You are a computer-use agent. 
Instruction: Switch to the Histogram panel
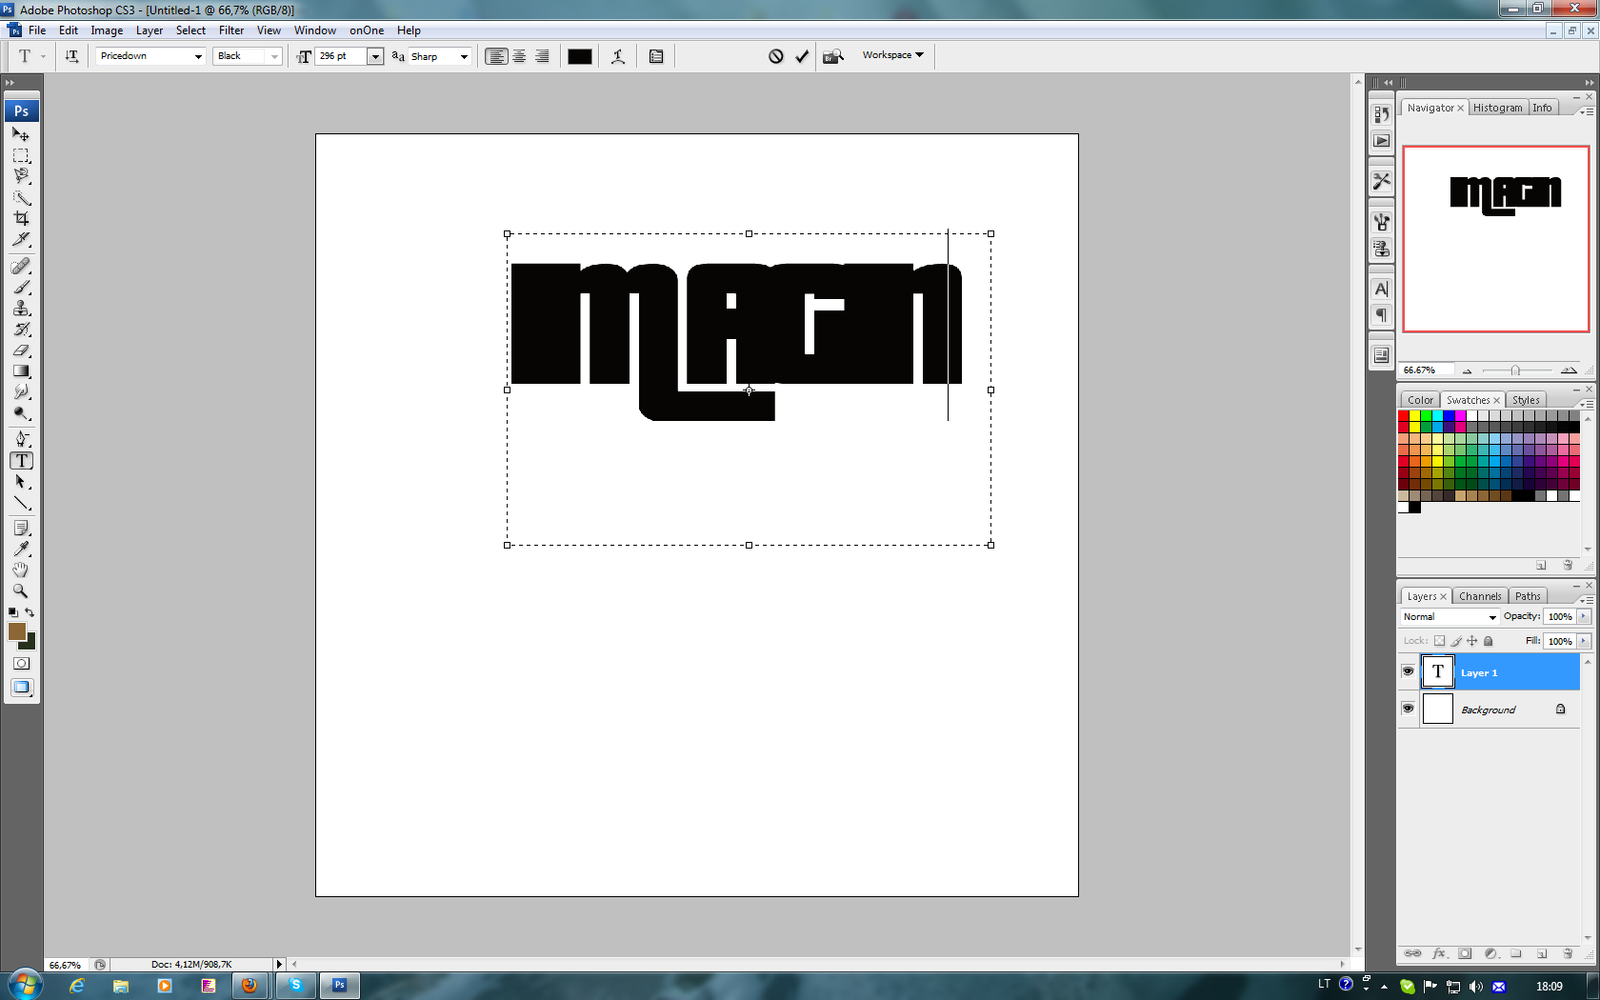[1497, 108]
